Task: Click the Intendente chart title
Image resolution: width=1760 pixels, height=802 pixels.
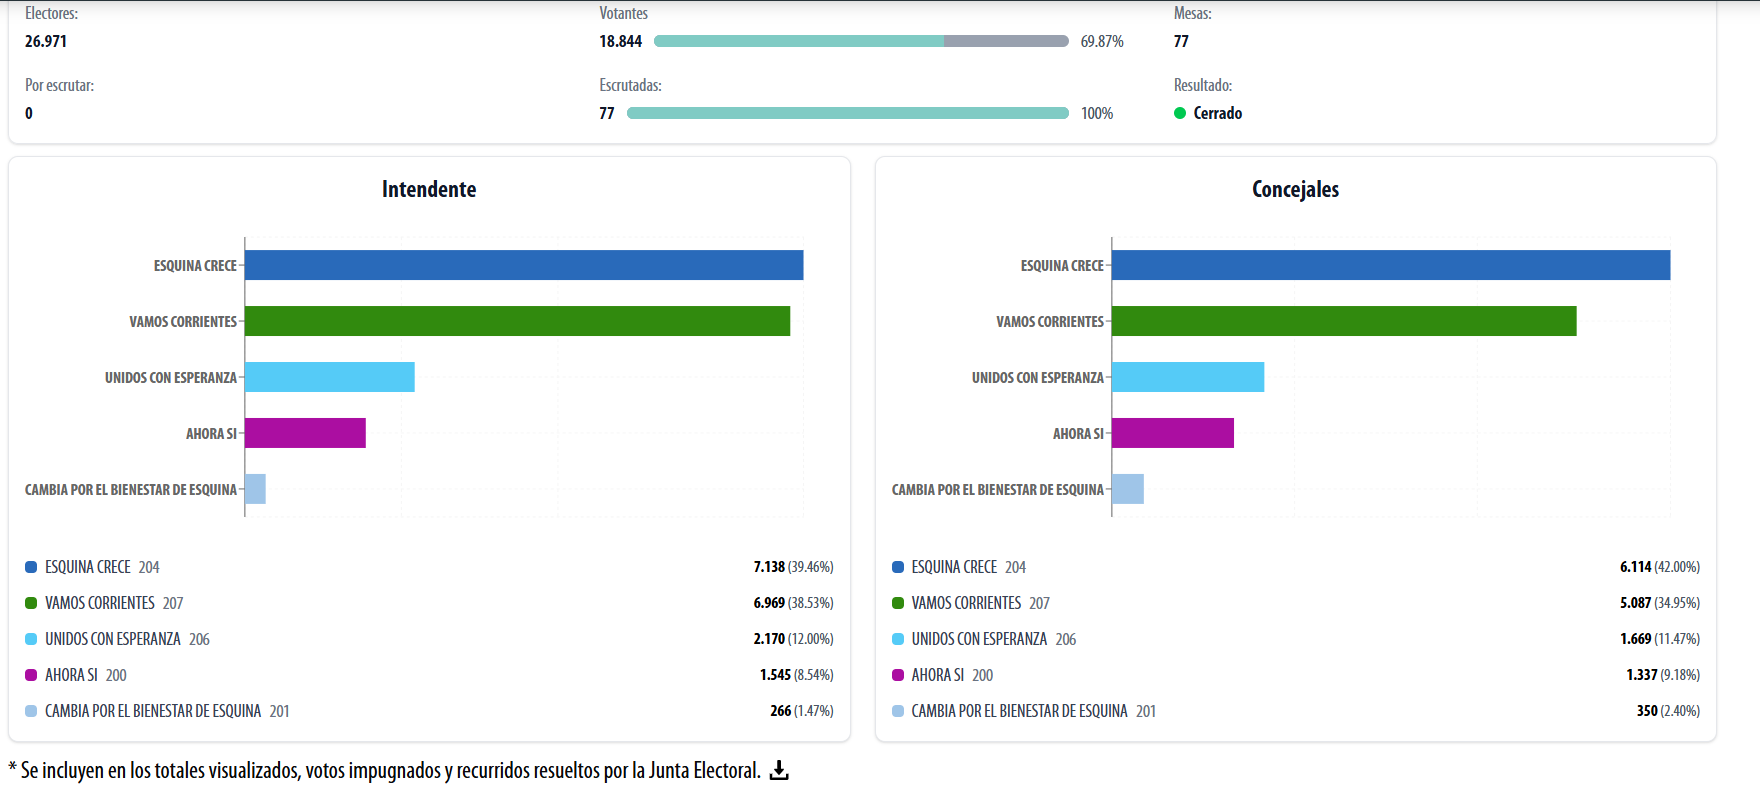Action: pos(429,189)
